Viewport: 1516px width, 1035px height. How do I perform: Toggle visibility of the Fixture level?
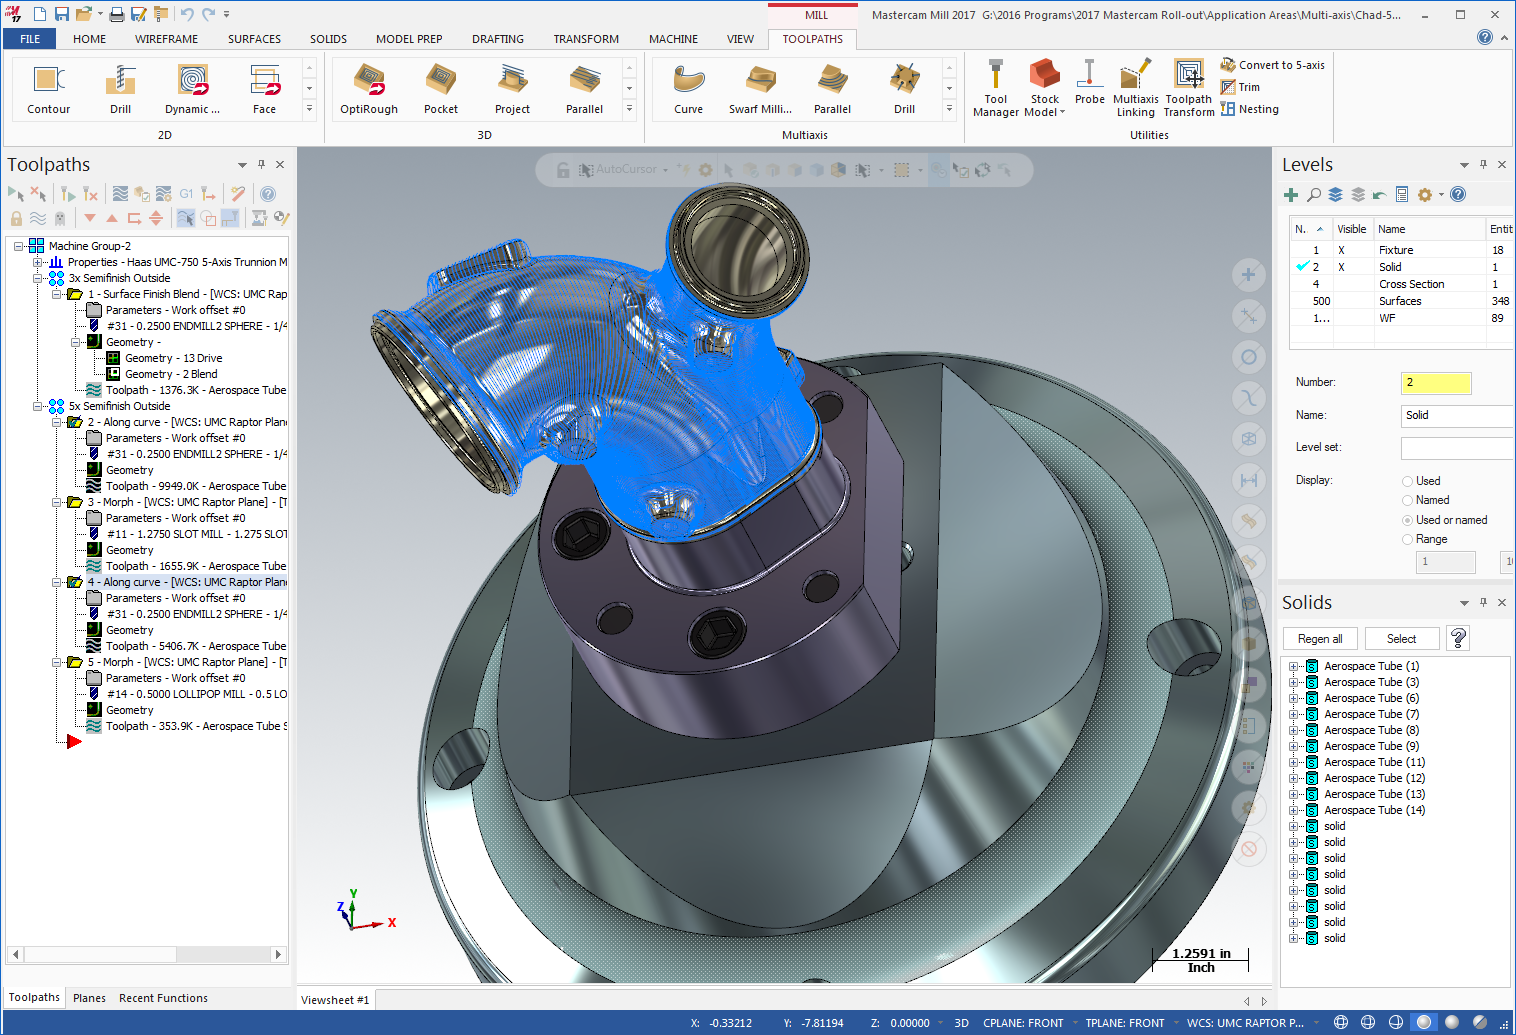click(1341, 250)
